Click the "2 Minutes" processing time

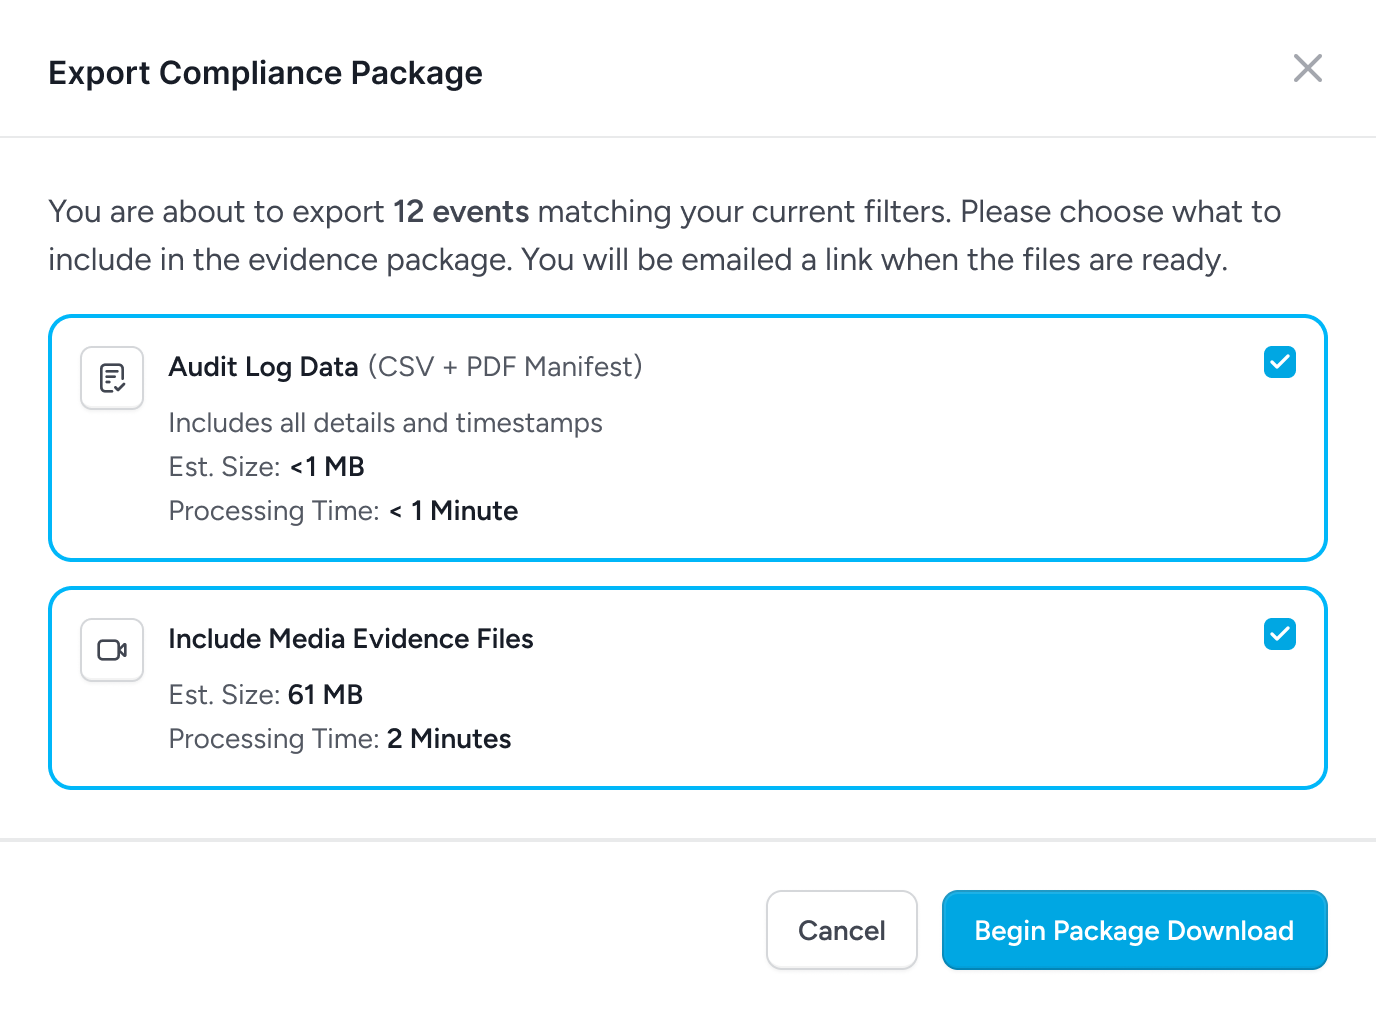[449, 739]
